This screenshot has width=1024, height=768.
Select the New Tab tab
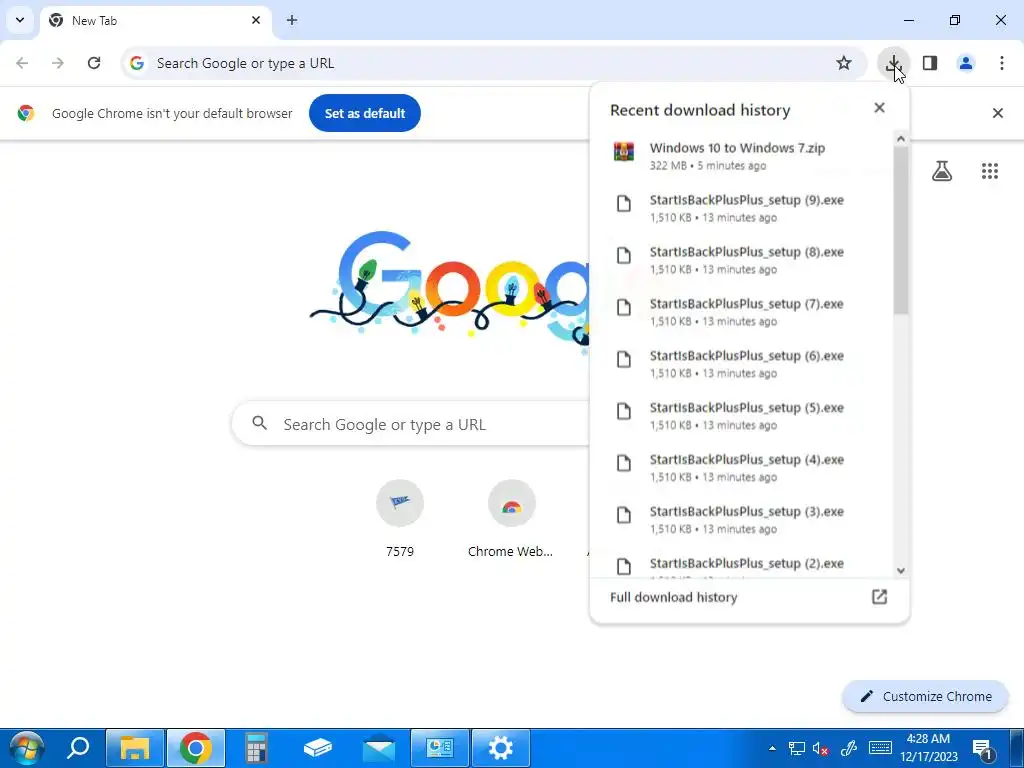click(155, 20)
